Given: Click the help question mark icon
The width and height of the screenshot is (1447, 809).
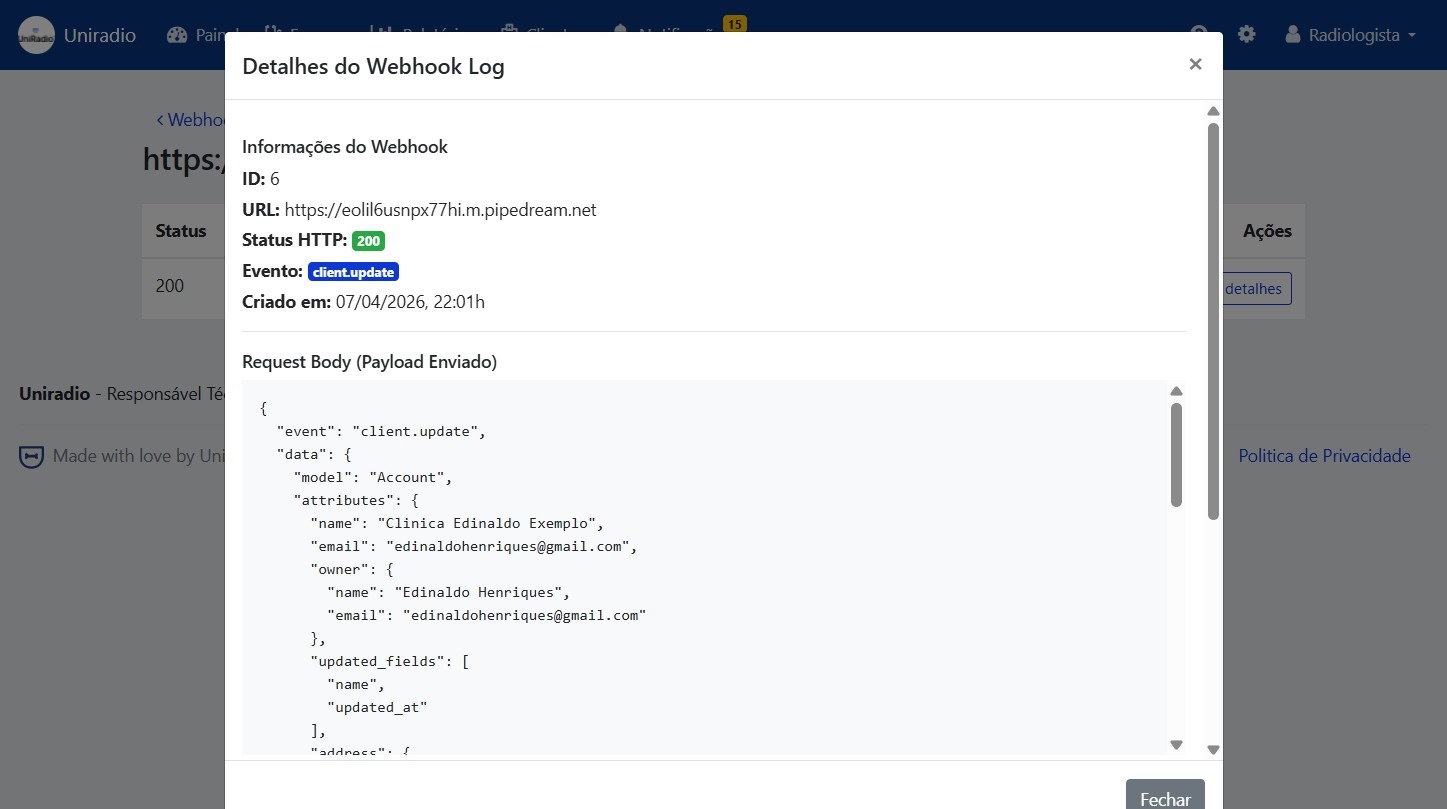Looking at the screenshot, I should tap(1200, 33).
